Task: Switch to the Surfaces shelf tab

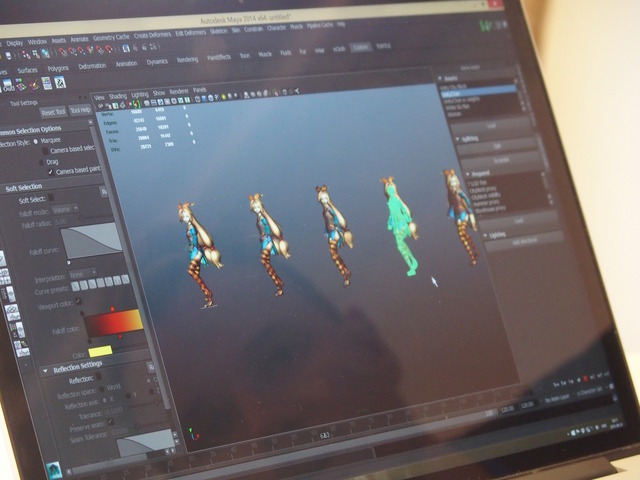Action: [27, 70]
